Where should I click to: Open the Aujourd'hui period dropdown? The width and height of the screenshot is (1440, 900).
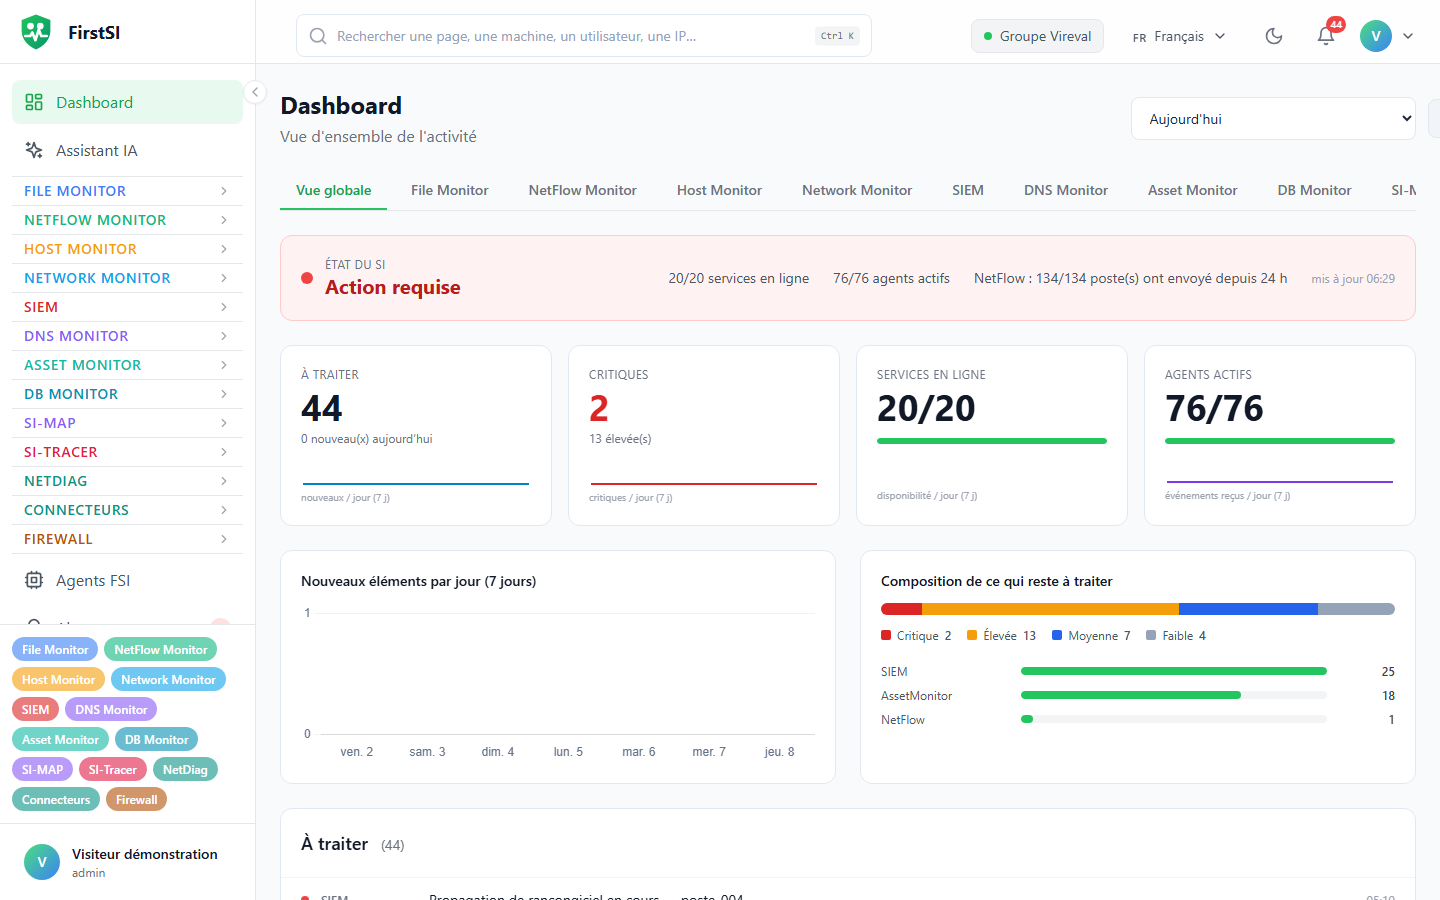pyautogui.click(x=1273, y=119)
